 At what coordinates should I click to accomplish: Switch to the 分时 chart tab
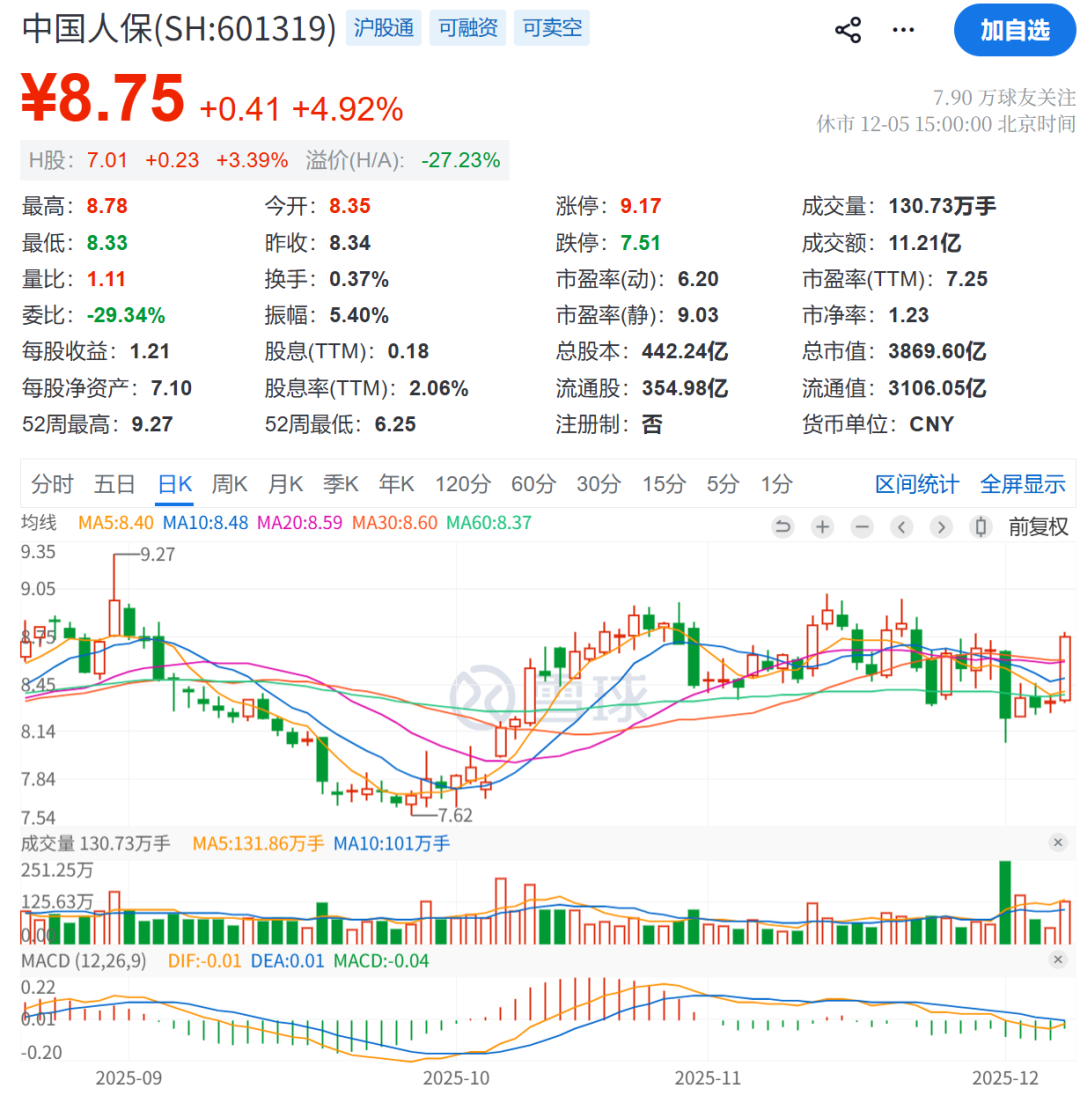(x=52, y=485)
